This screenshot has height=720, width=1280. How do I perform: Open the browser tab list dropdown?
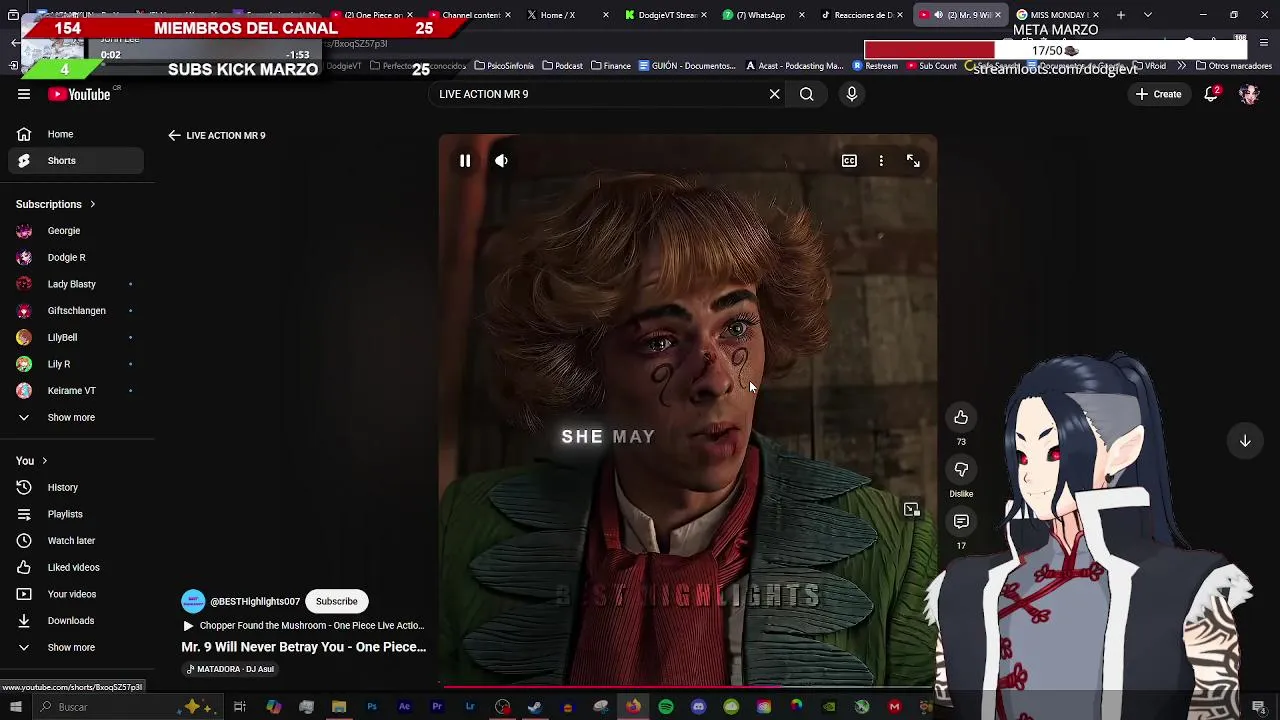click(1148, 15)
